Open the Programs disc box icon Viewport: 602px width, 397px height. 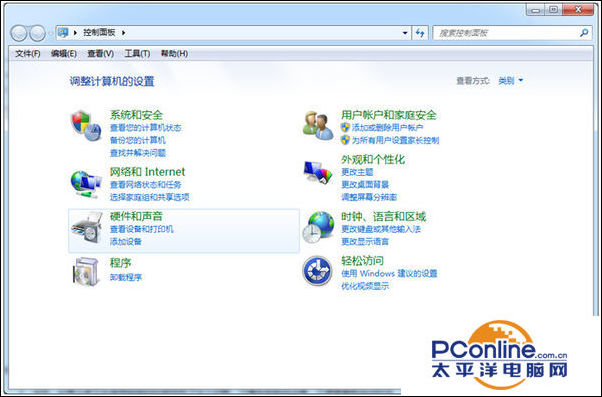(86, 272)
